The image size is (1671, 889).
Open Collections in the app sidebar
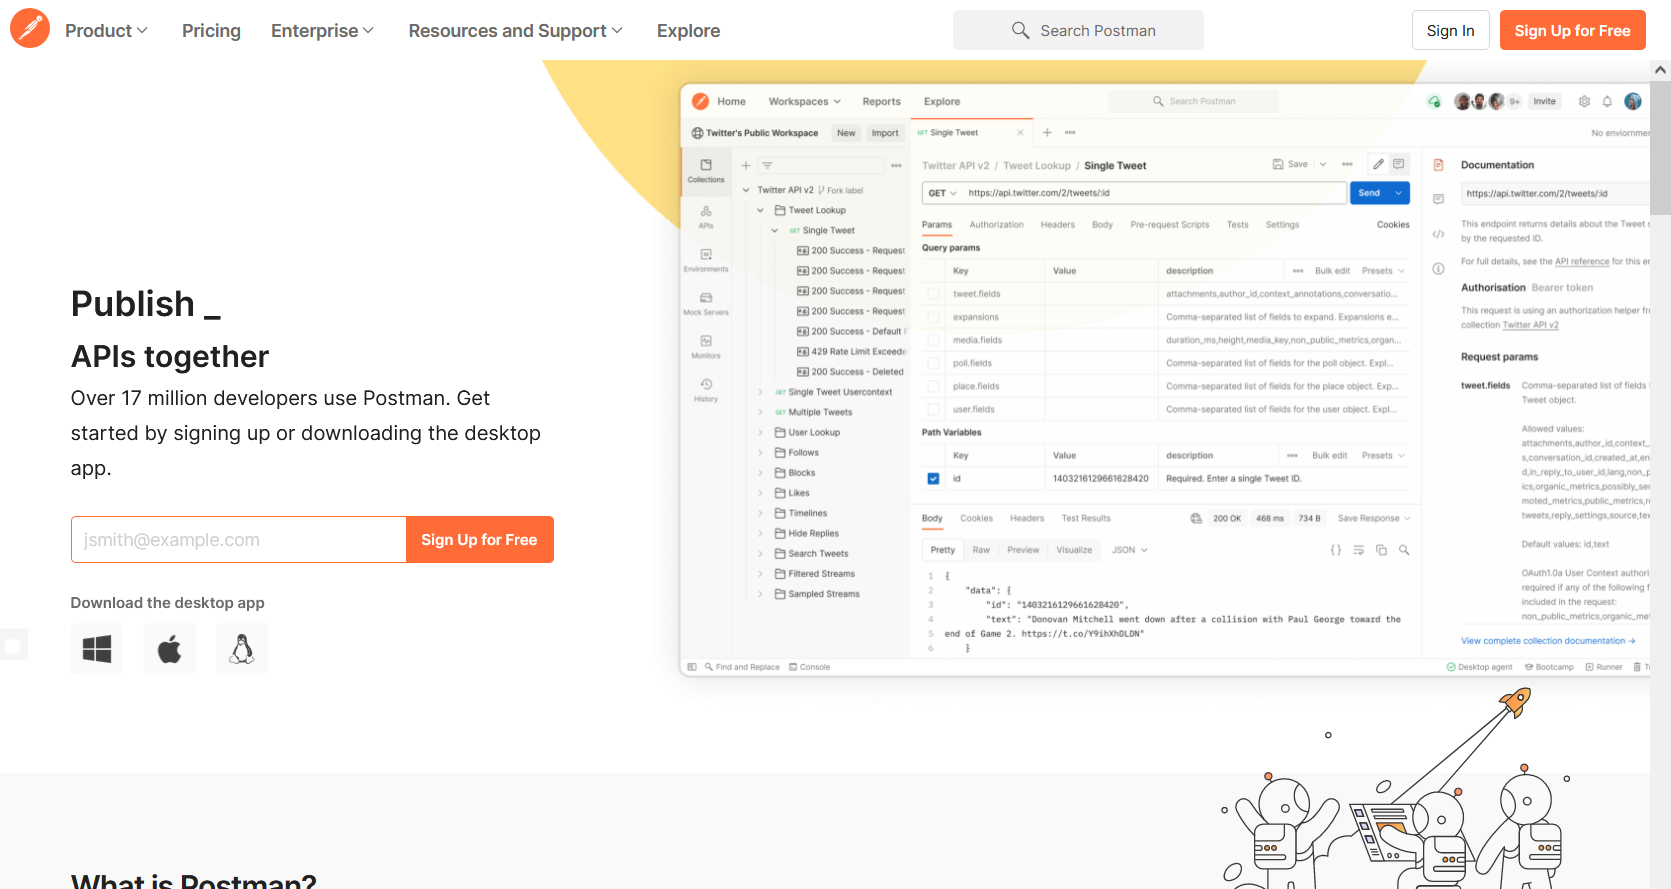pyautogui.click(x=706, y=170)
